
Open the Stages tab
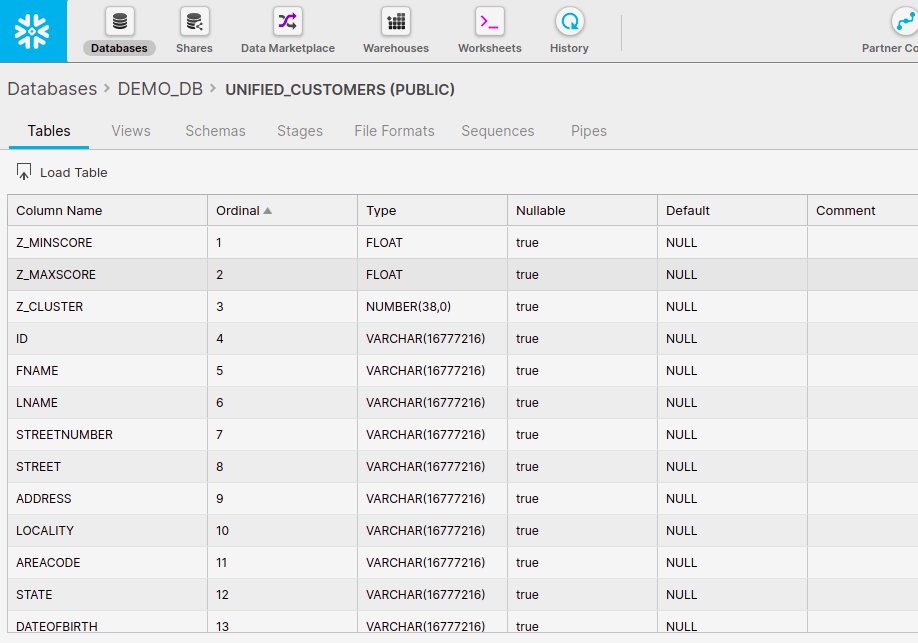click(x=300, y=131)
